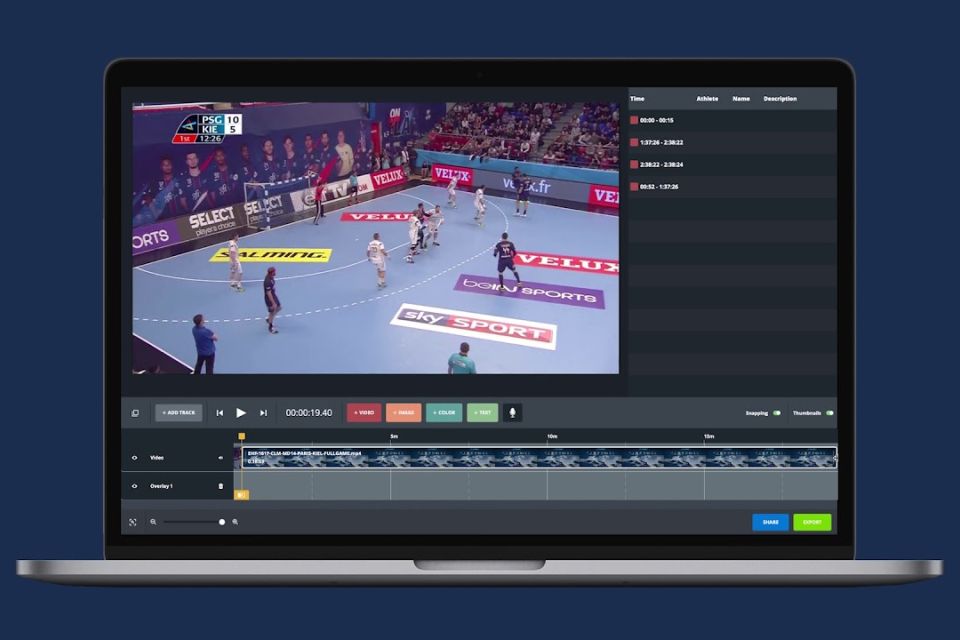Click the blue Share button
Image resolution: width=960 pixels, height=640 pixels.
click(x=770, y=522)
